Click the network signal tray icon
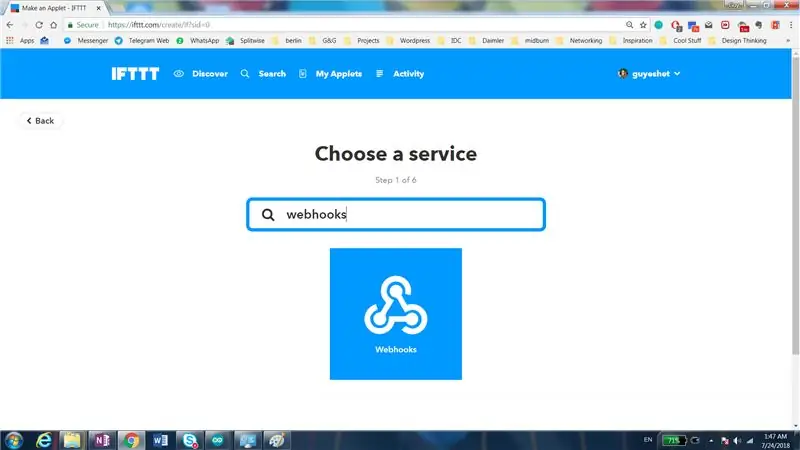The width and height of the screenshot is (800, 450). pyautogui.click(x=750, y=440)
